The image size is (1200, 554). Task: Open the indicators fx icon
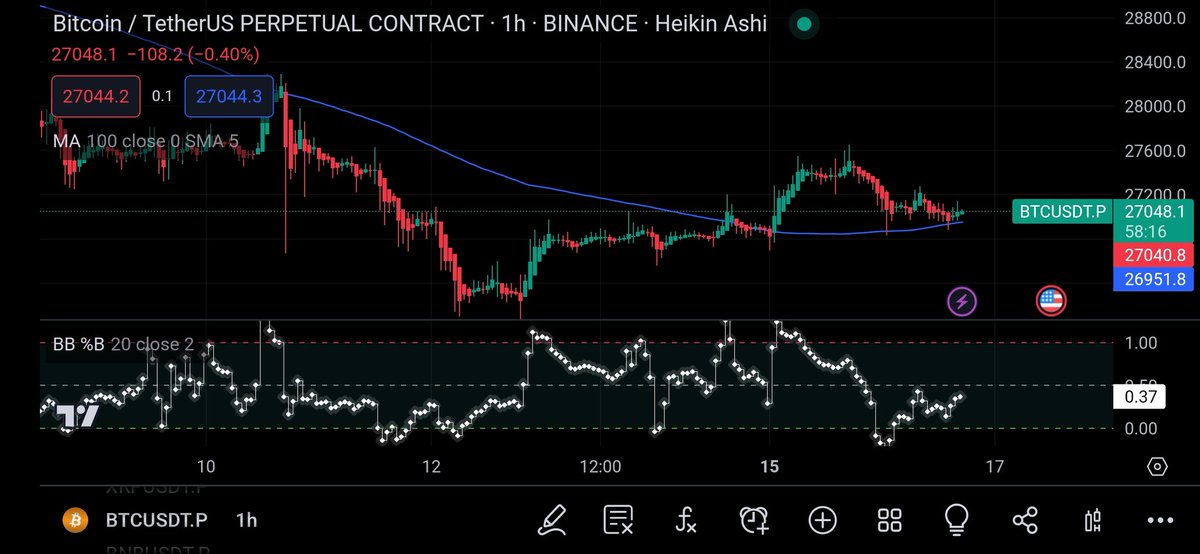[x=686, y=520]
